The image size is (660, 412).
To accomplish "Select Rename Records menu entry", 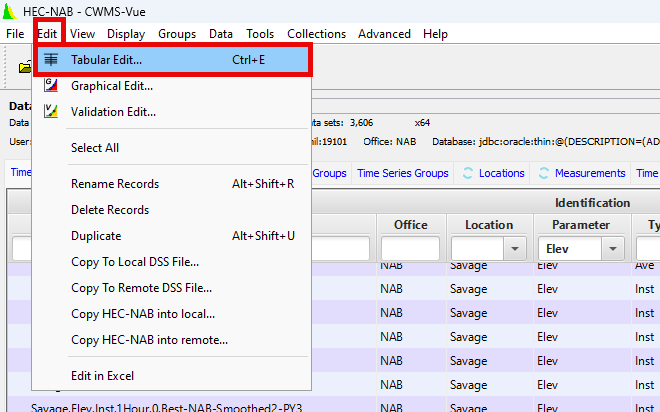I will (115, 184).
